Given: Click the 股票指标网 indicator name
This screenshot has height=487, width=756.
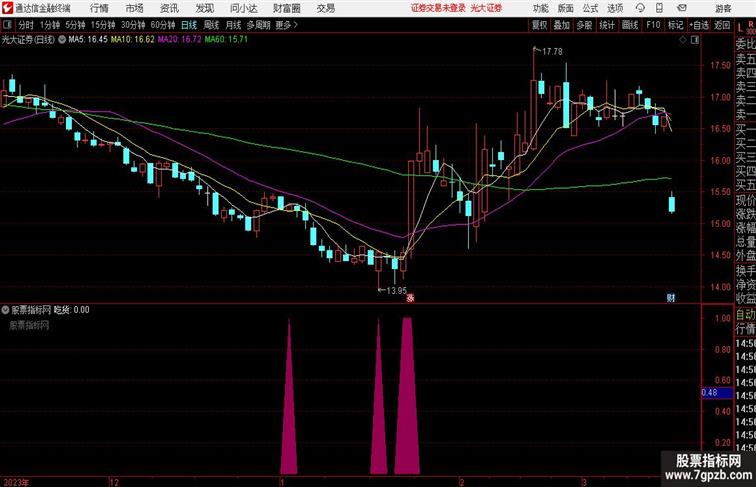Looking at the screenshot, I should pyautogui.click(x=31, y=310).
